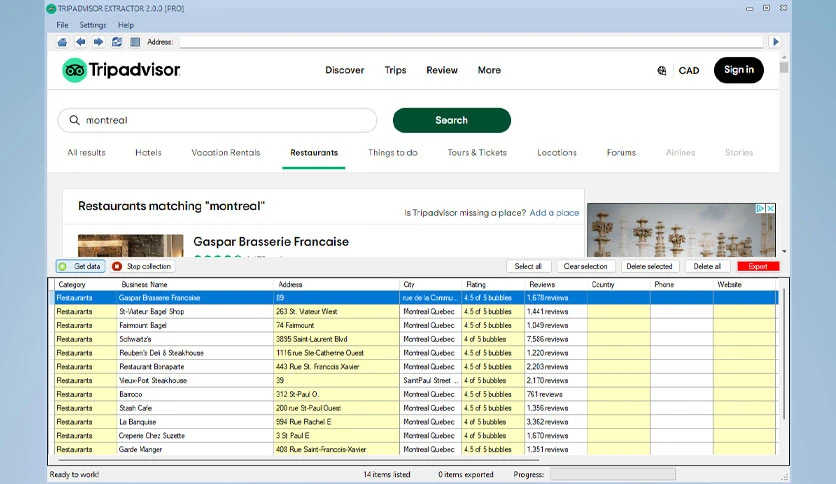Click the Stop collection button
This screenshot has width=836, height=484.
[142, 266]
